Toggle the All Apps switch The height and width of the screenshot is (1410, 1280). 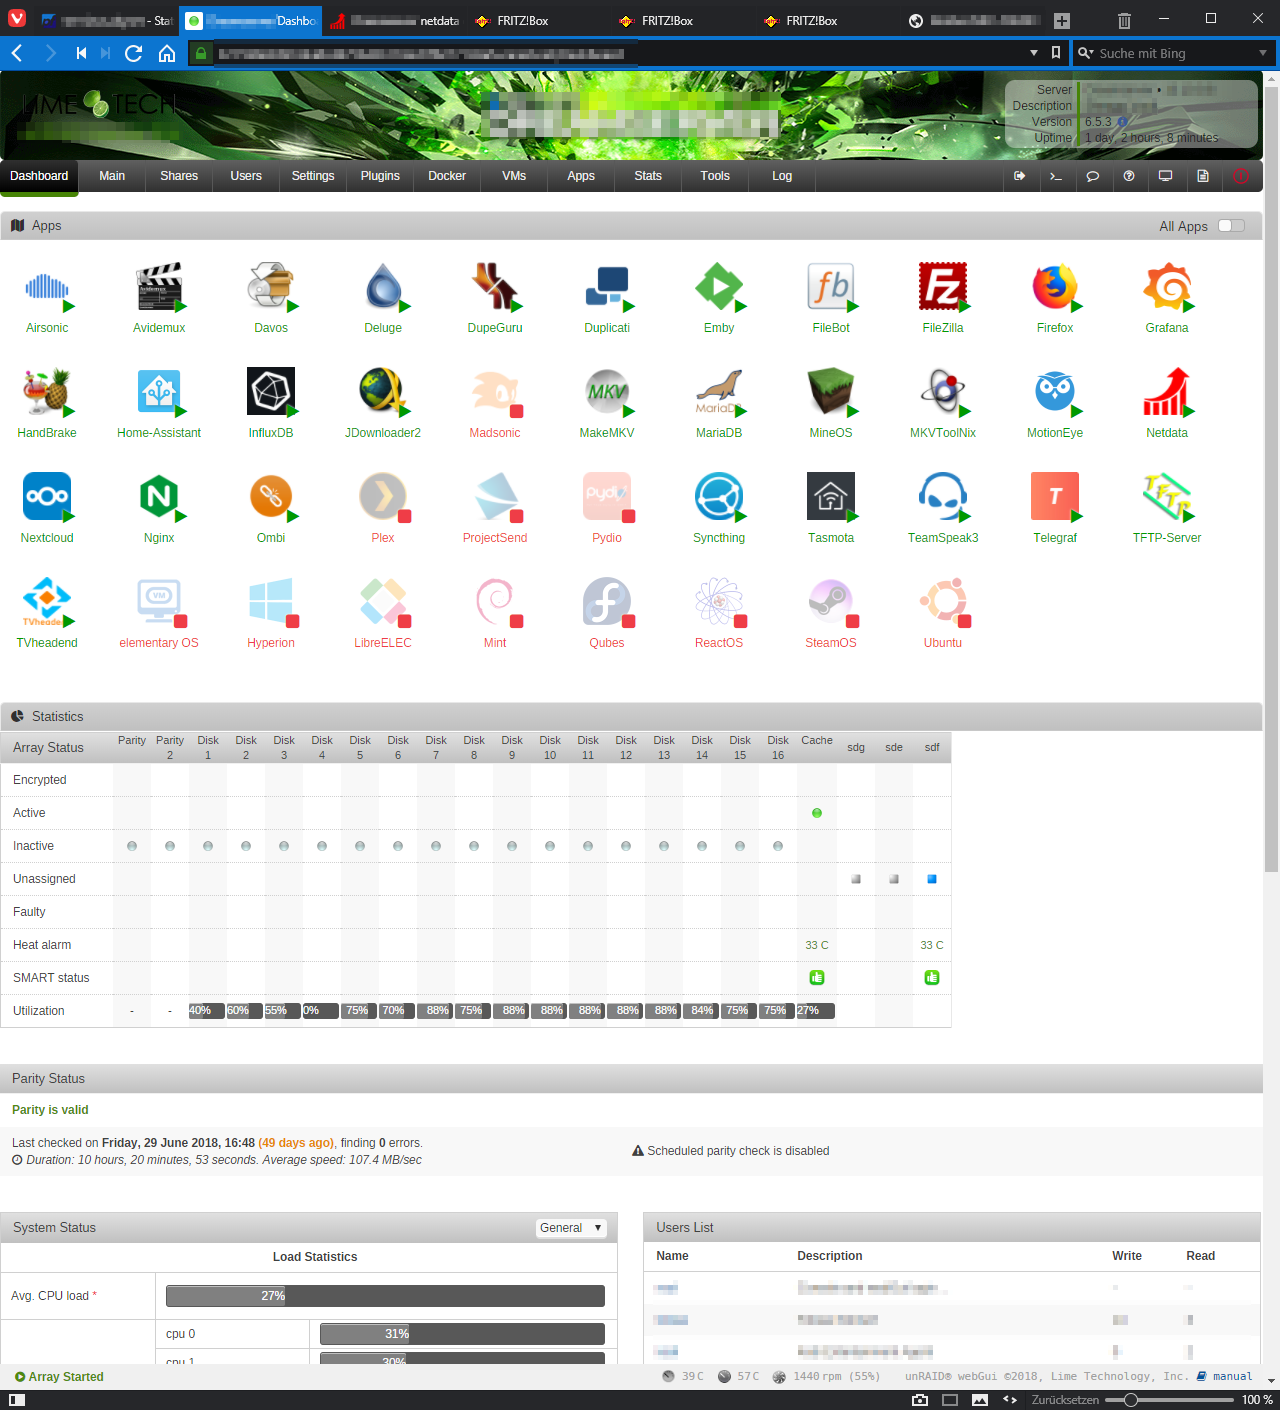pos(1232,226)
